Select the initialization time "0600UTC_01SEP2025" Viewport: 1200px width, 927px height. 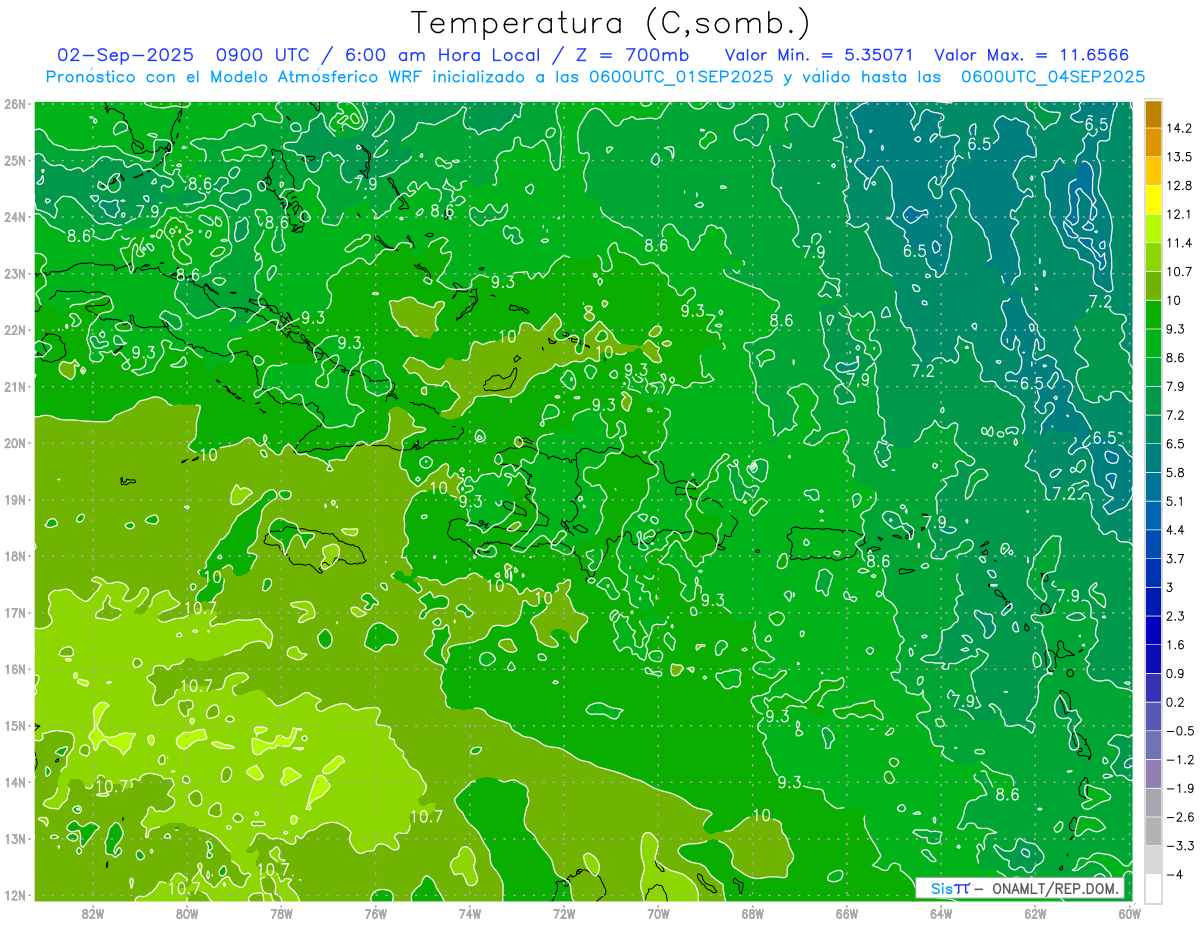[680, 76]
